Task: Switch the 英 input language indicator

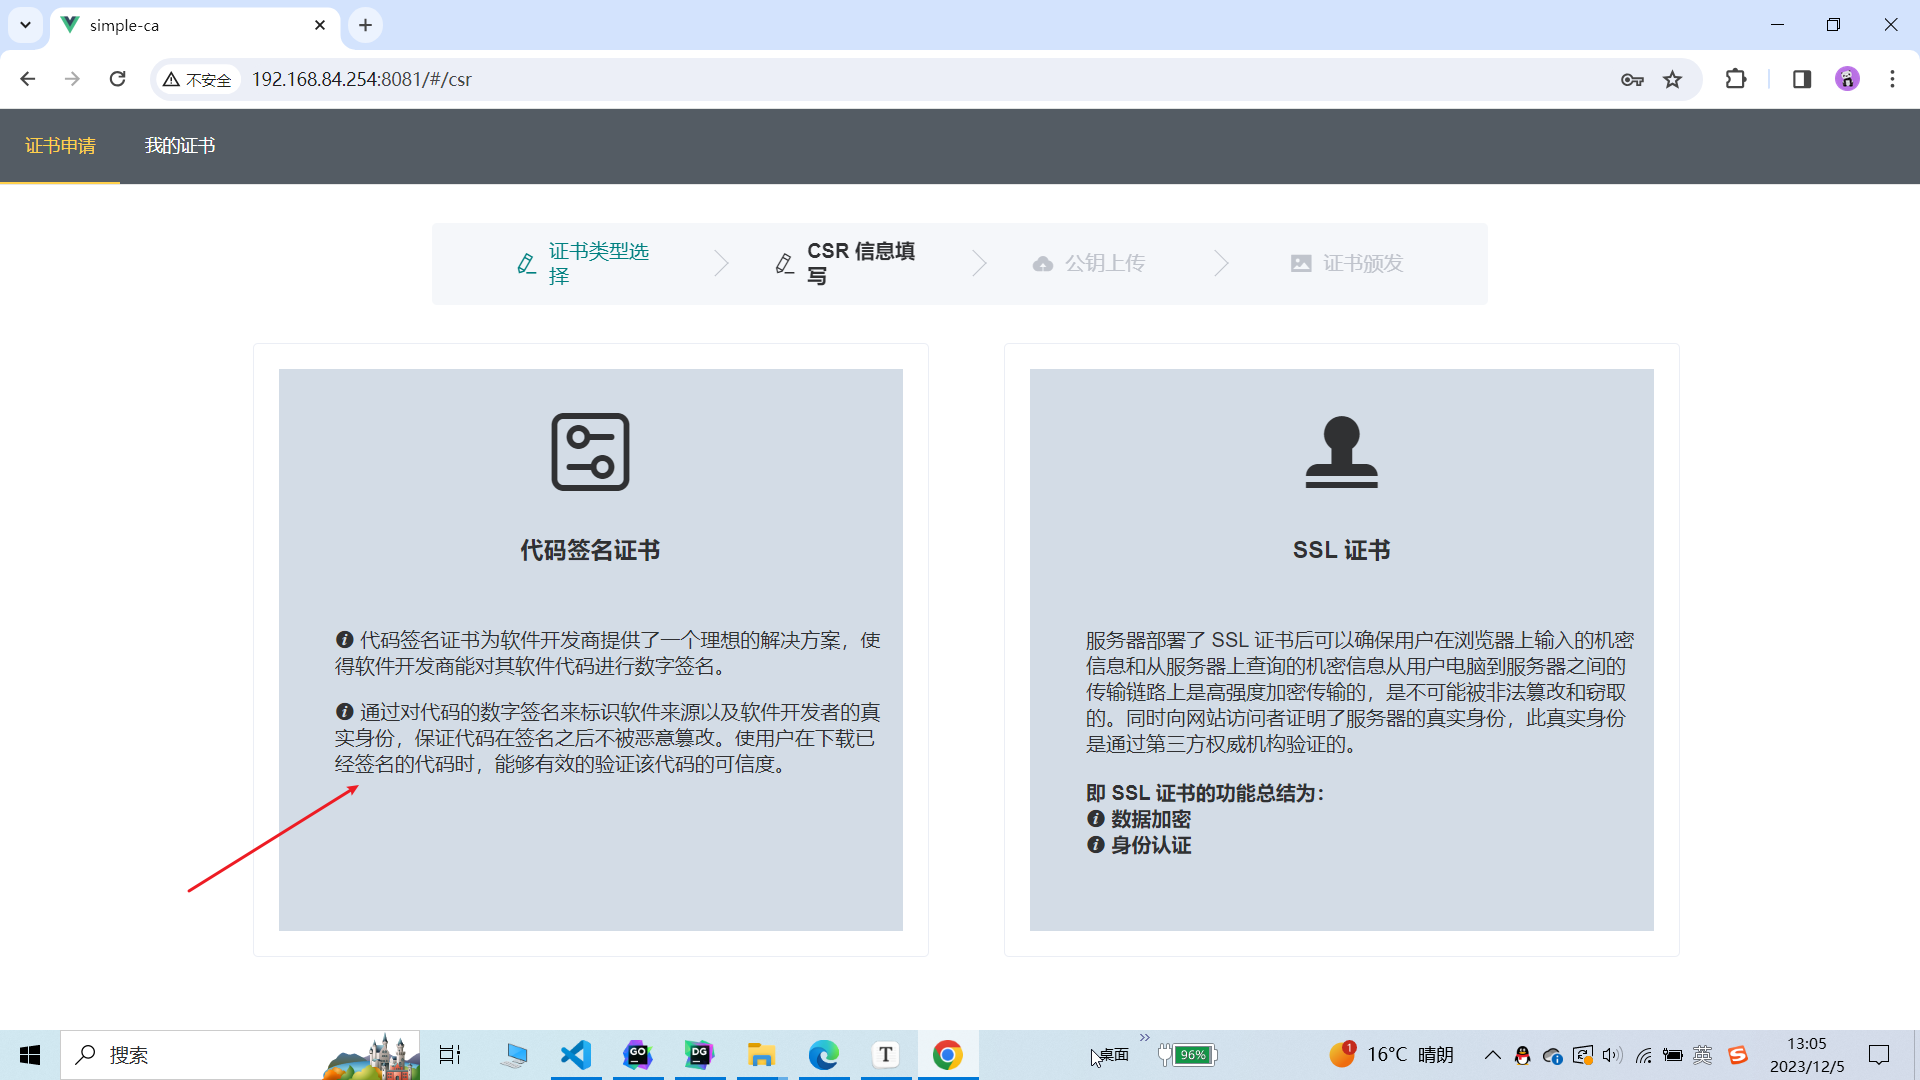Action: pos(1703,1055)
